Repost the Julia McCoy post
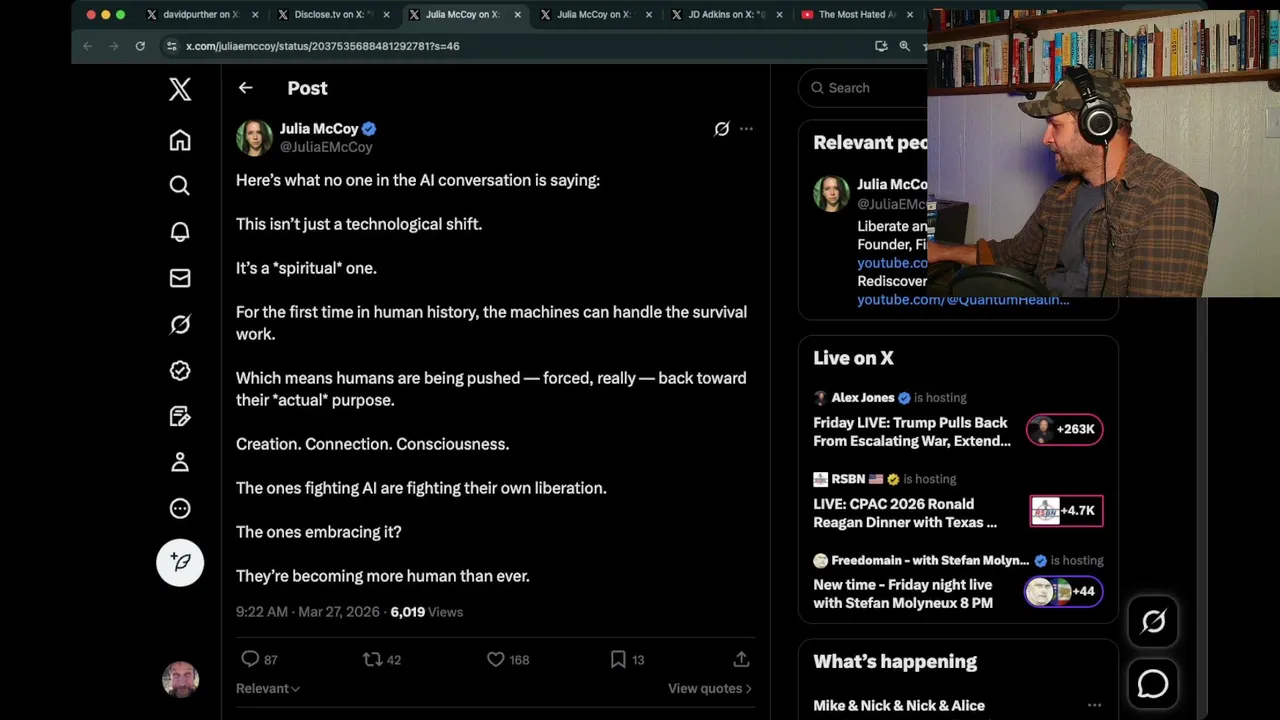The width and height of the screenshot is (1280, 720). tap(372, 659)
